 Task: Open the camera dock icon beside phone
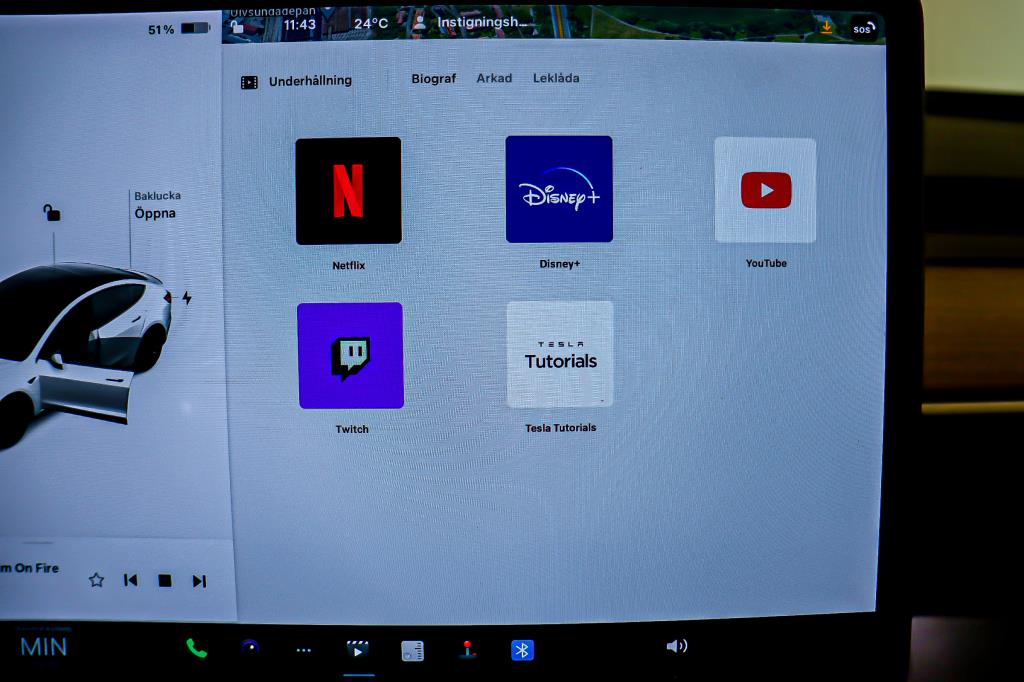click(250, 647)
